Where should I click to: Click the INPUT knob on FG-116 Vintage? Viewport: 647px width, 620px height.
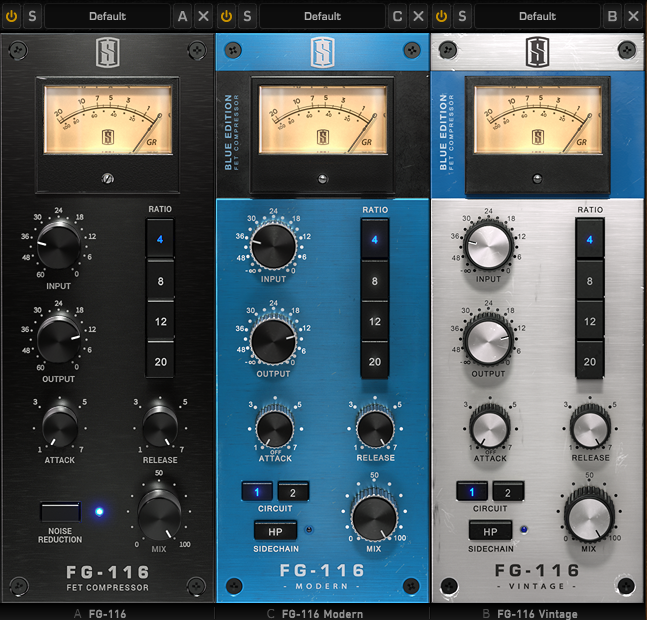488,247
